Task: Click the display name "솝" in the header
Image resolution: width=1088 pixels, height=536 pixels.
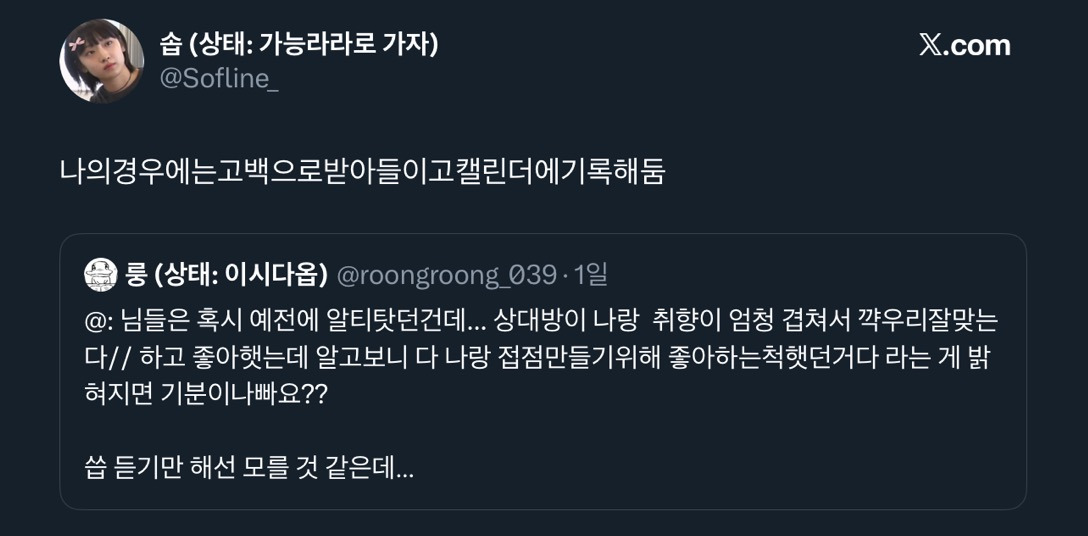Action: (171, 44)
